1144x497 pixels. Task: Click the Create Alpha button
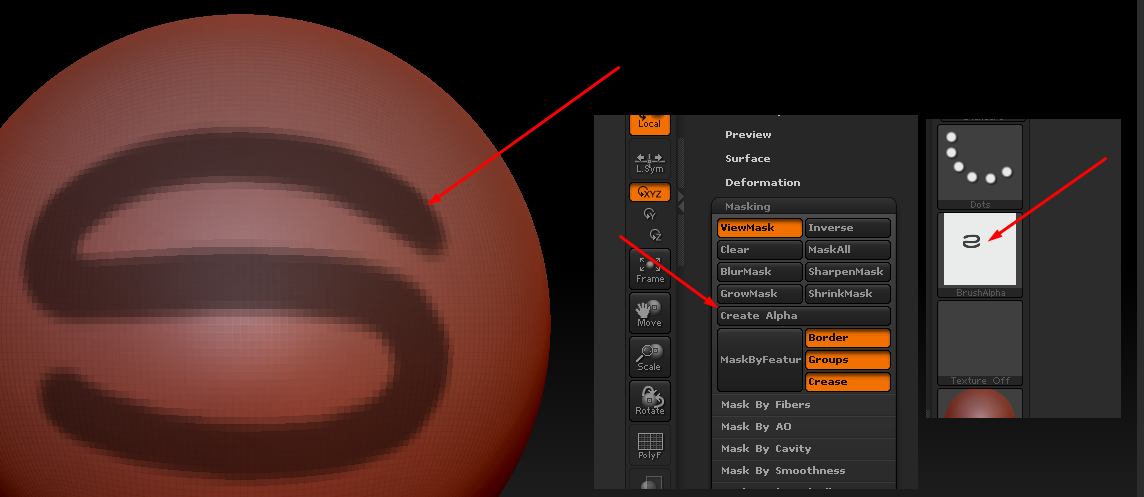coord(804,316)
